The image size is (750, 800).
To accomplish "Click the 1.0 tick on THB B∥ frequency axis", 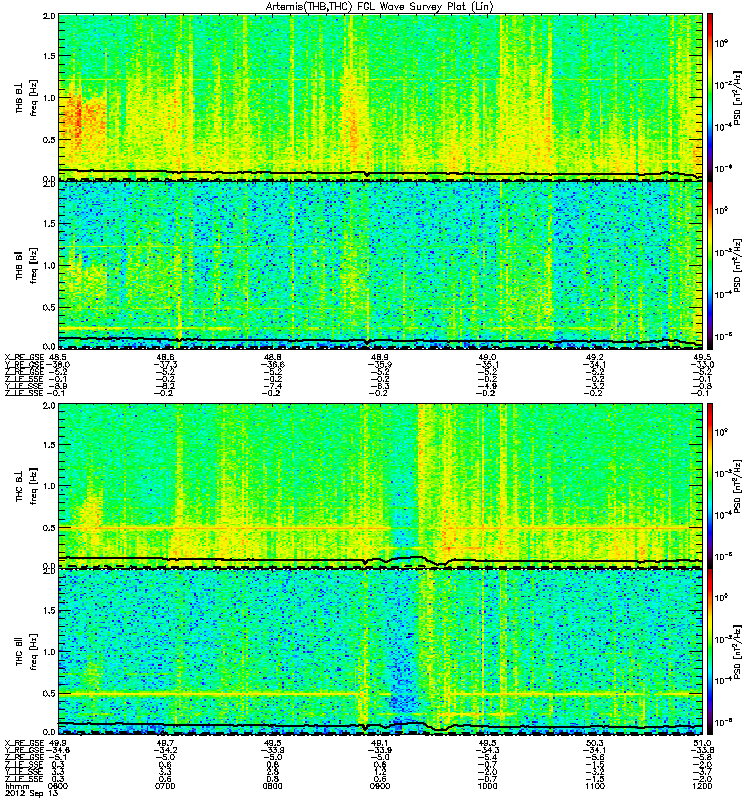I will pyautogui.click(x=49, y=265).
